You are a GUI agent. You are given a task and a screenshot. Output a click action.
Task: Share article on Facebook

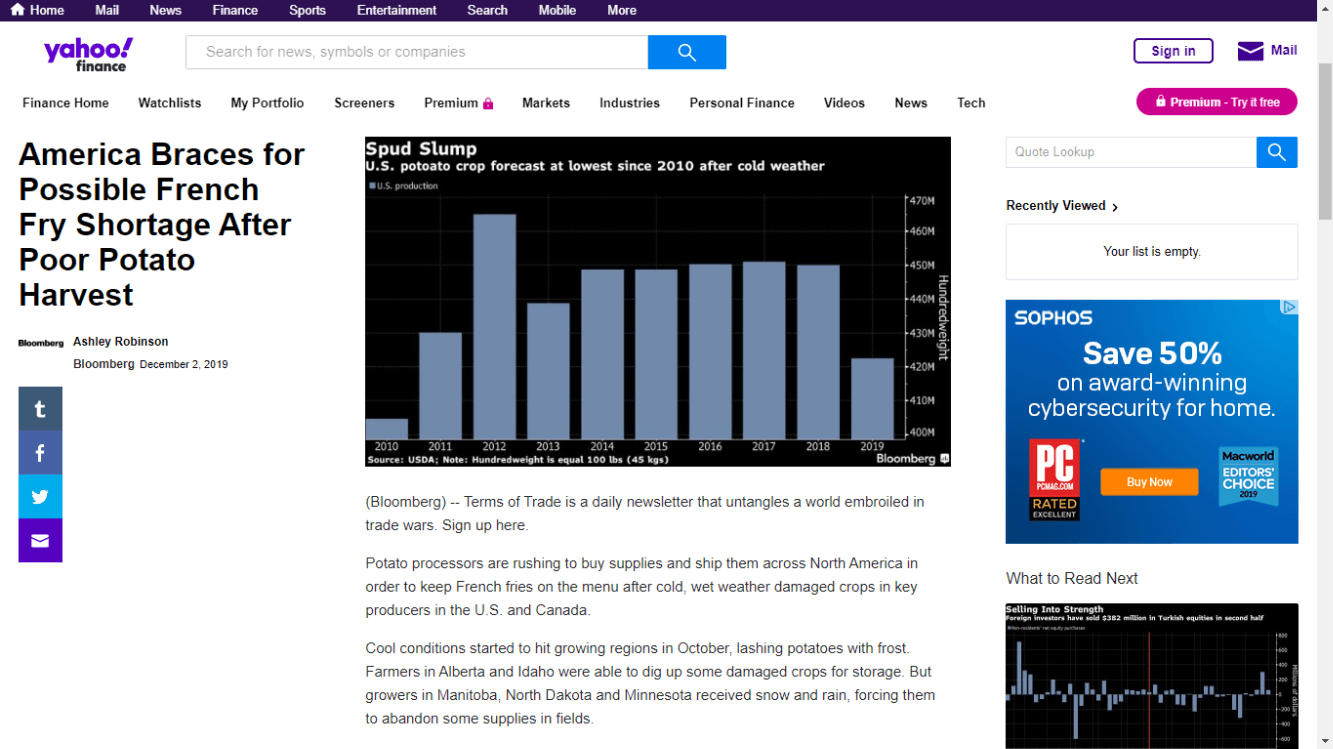[x=40, y=453]
